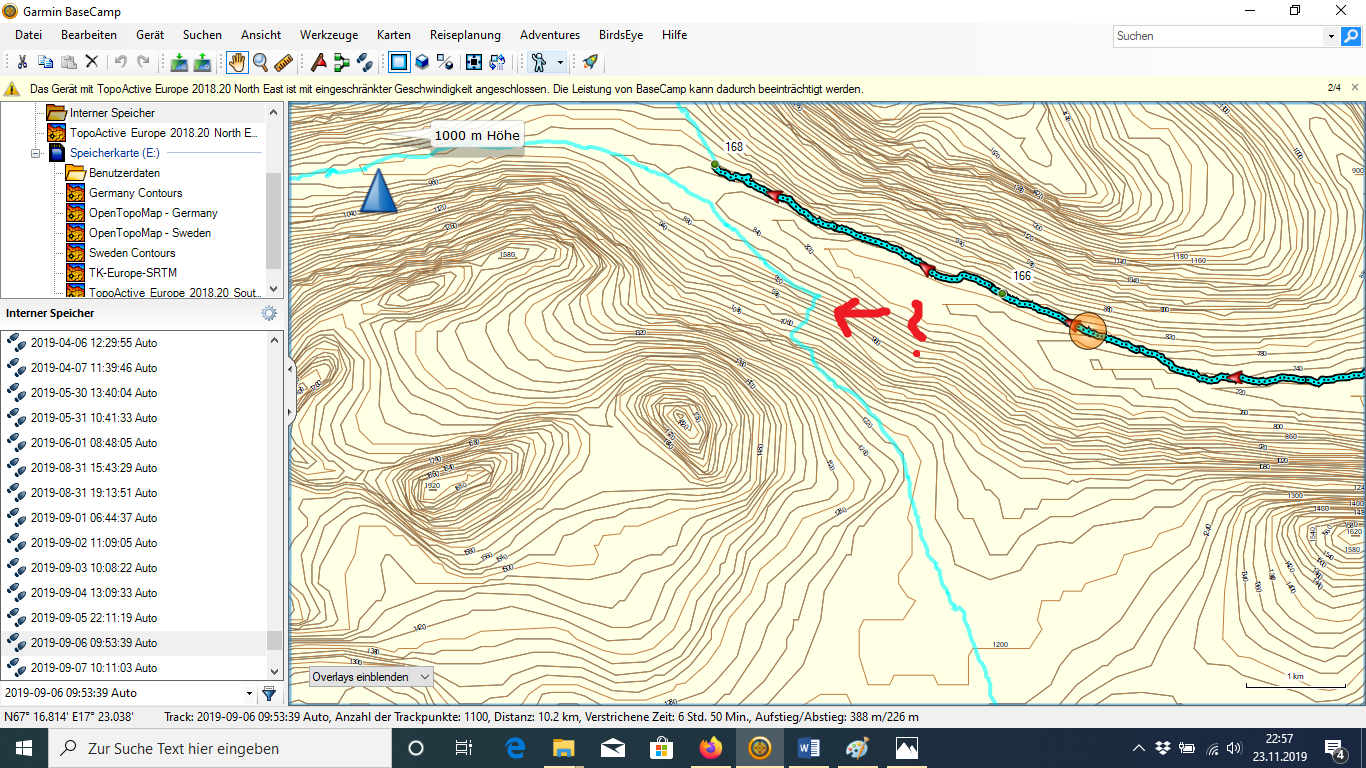This screenshot has height=768, width=1366.
Task: Click the Delete X toolbar icon
Action: pos(91,62)
